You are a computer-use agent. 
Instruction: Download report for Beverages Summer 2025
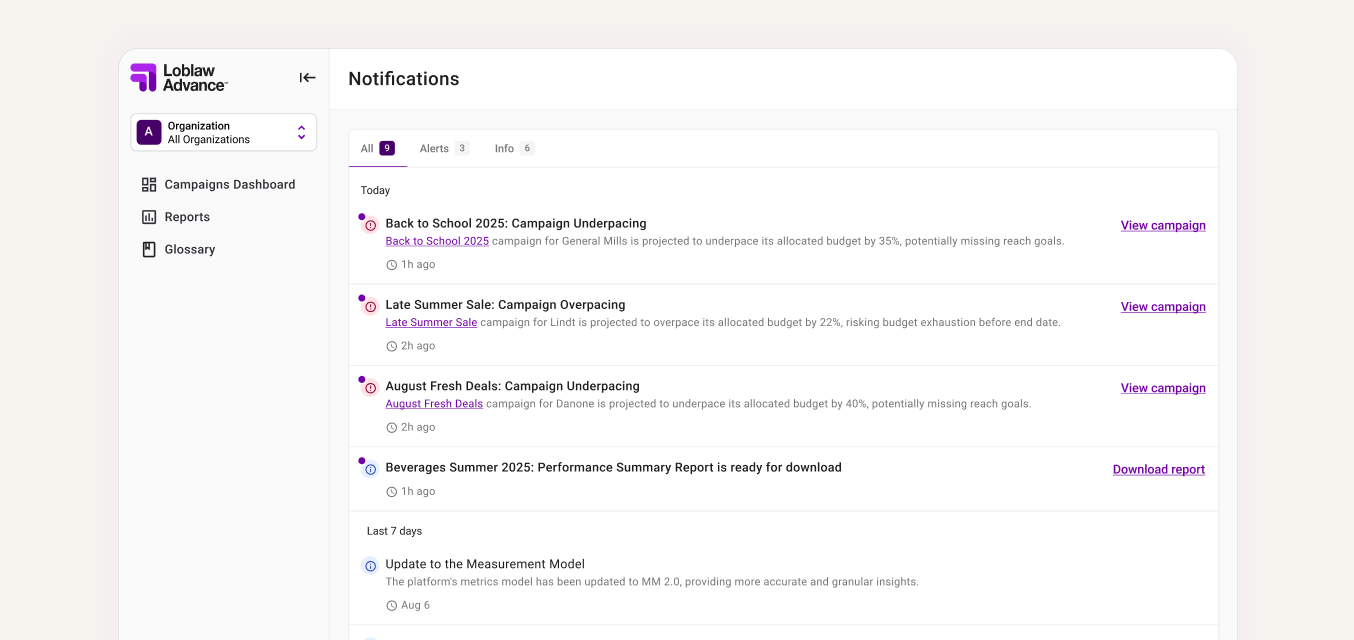coord(1159,469)
